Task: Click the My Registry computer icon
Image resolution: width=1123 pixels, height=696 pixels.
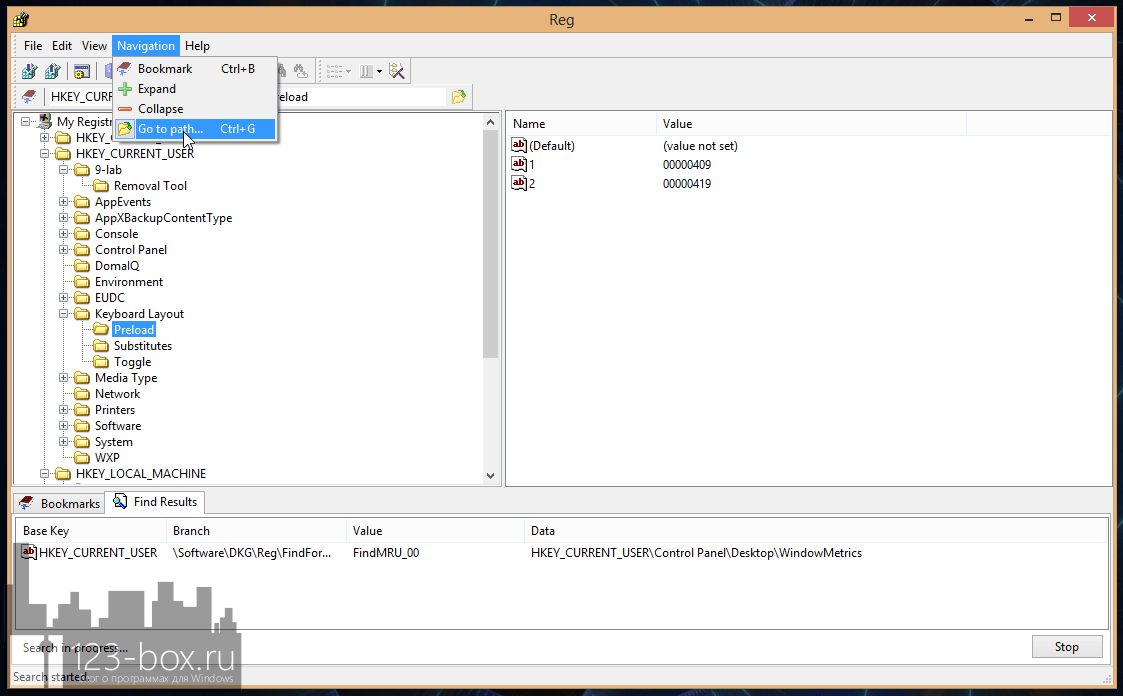Action: (x=45, y=122)
